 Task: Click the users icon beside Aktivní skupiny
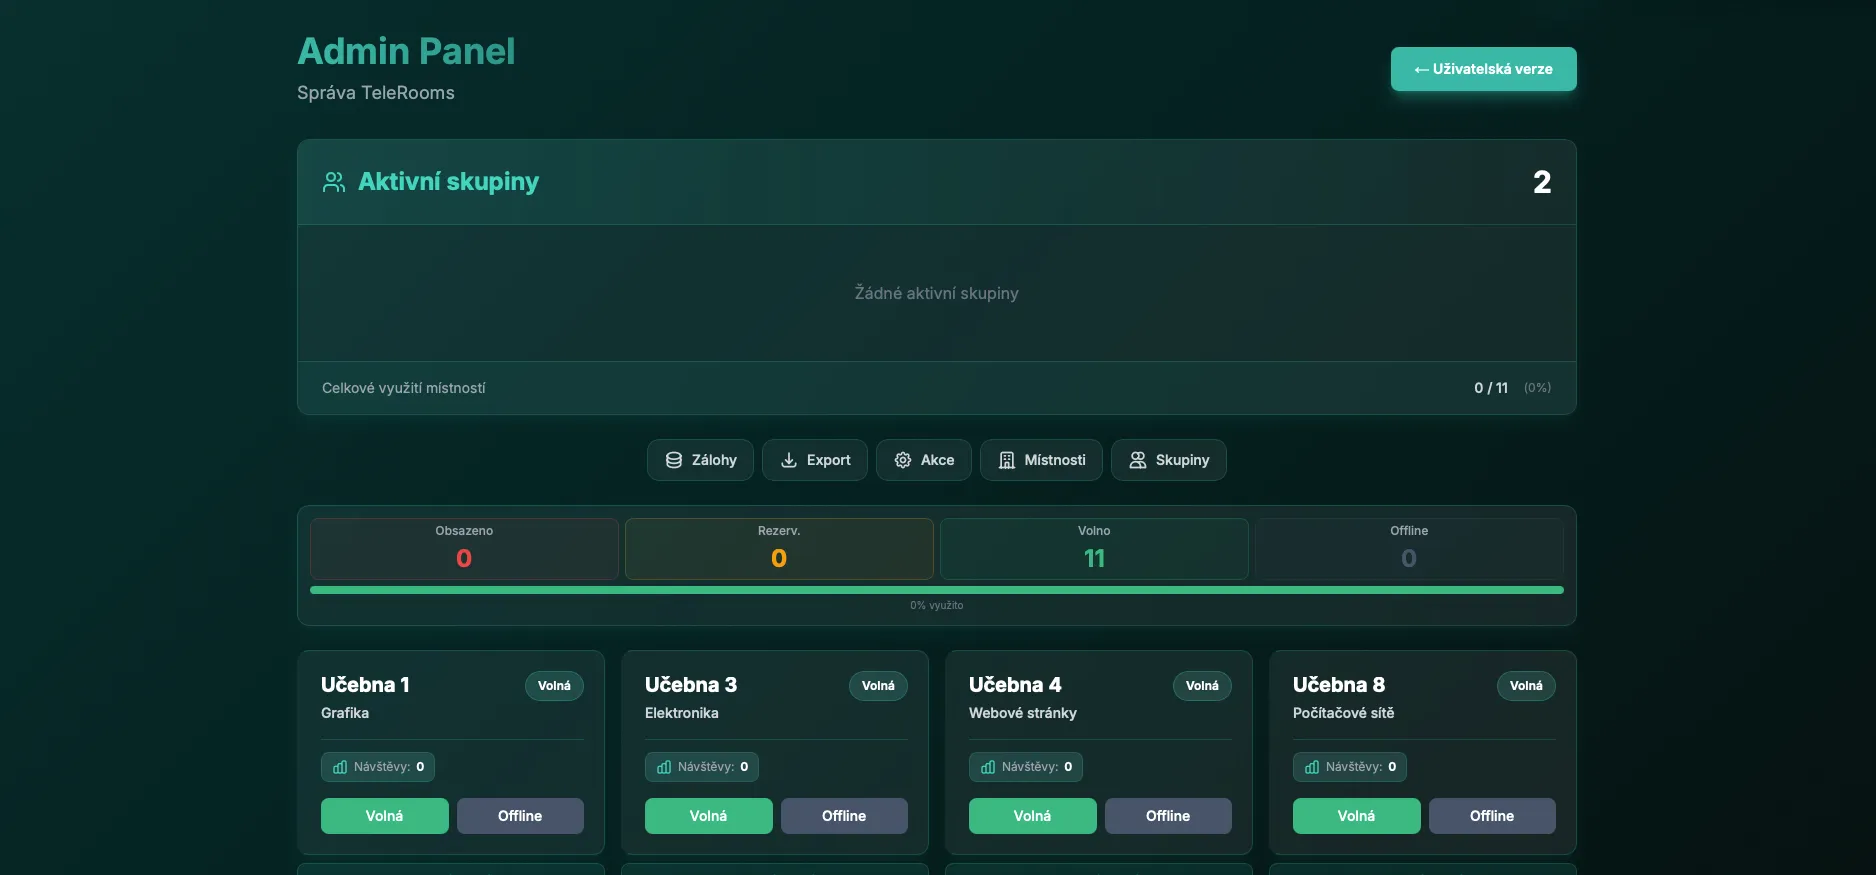coord(334,182)
